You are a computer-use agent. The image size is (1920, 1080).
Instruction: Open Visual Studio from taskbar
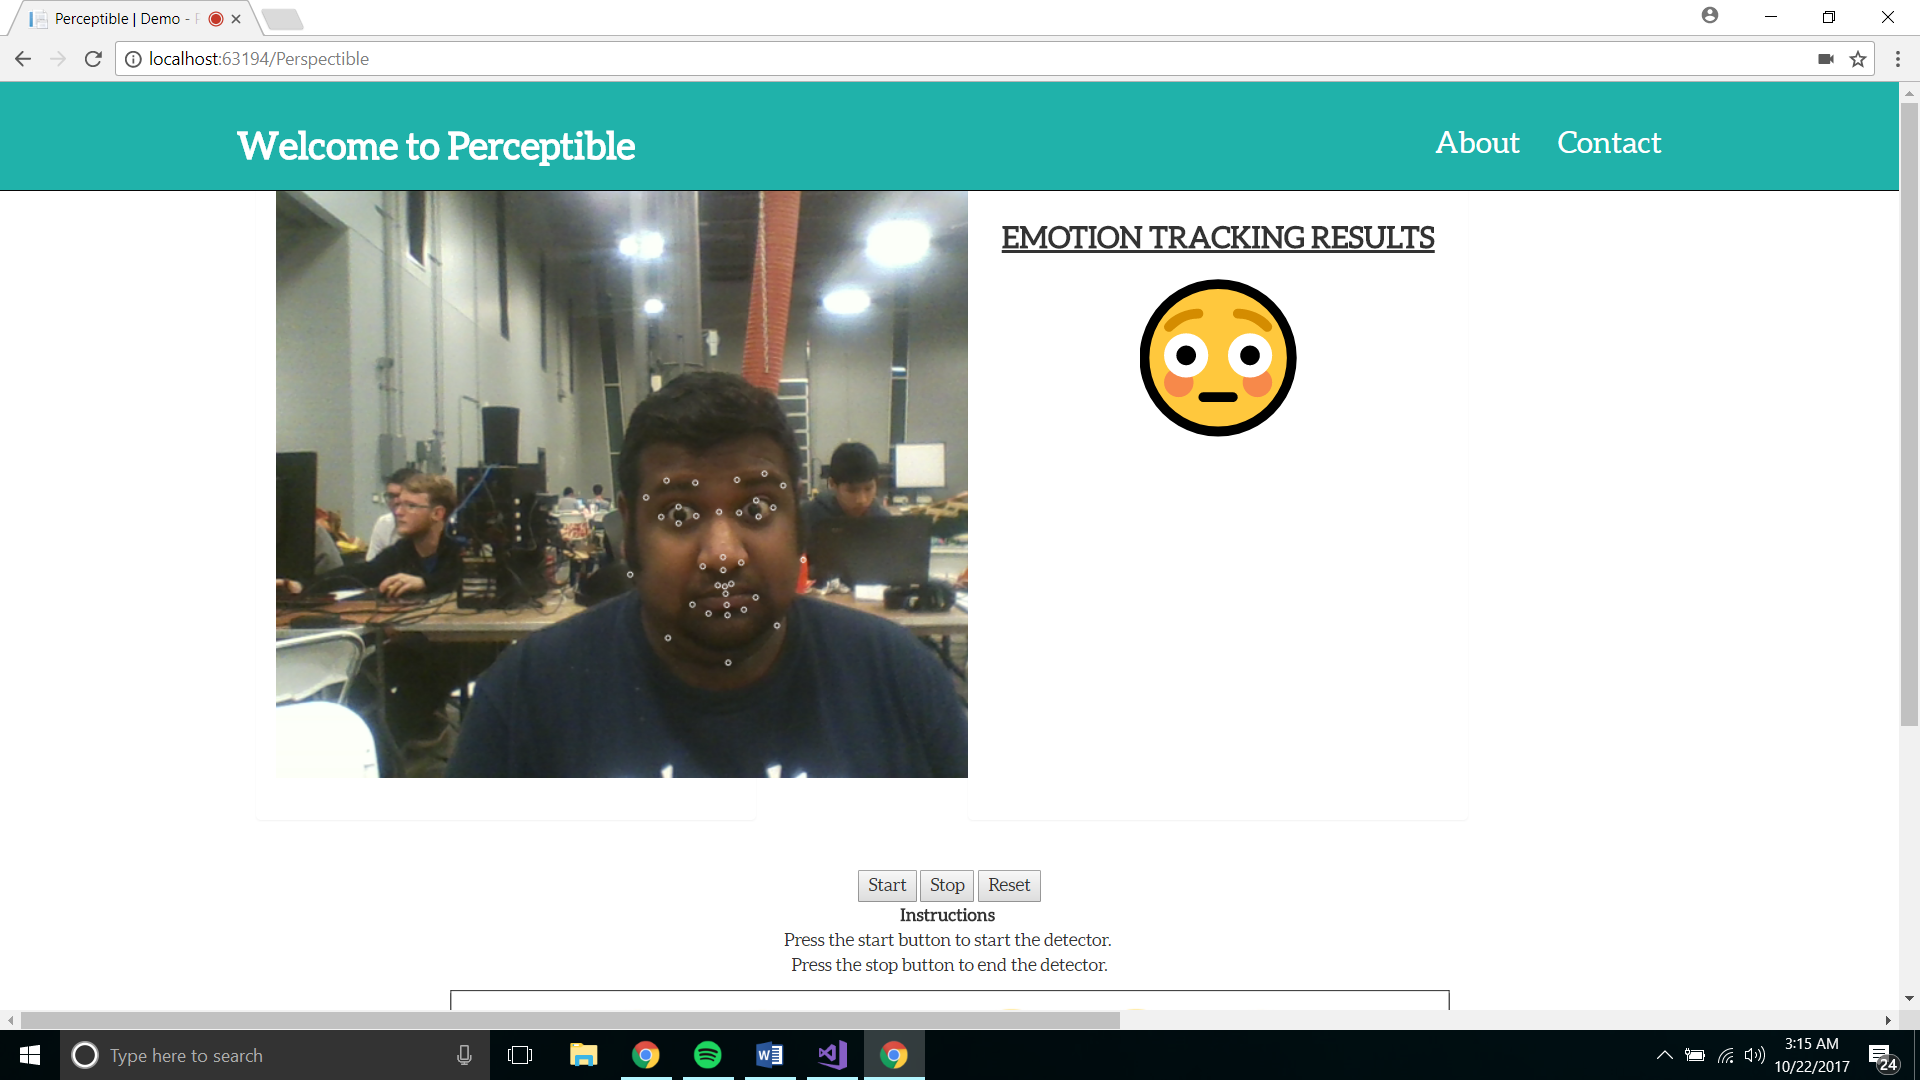click(x=832, y=1055)
